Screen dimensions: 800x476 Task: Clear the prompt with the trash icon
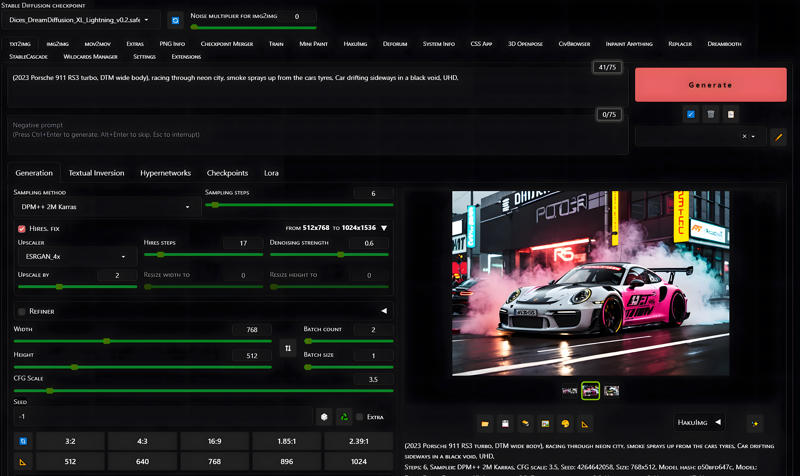tap(711, 114)
